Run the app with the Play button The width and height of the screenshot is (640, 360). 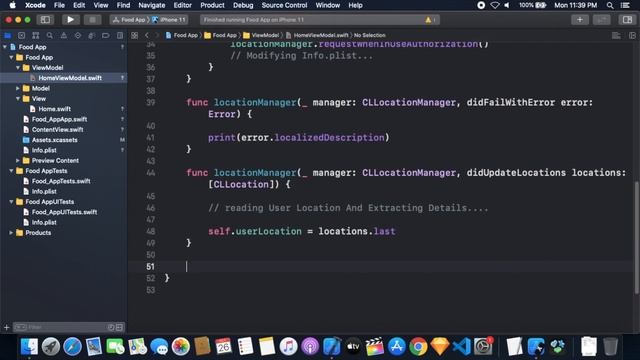point(70,20)
